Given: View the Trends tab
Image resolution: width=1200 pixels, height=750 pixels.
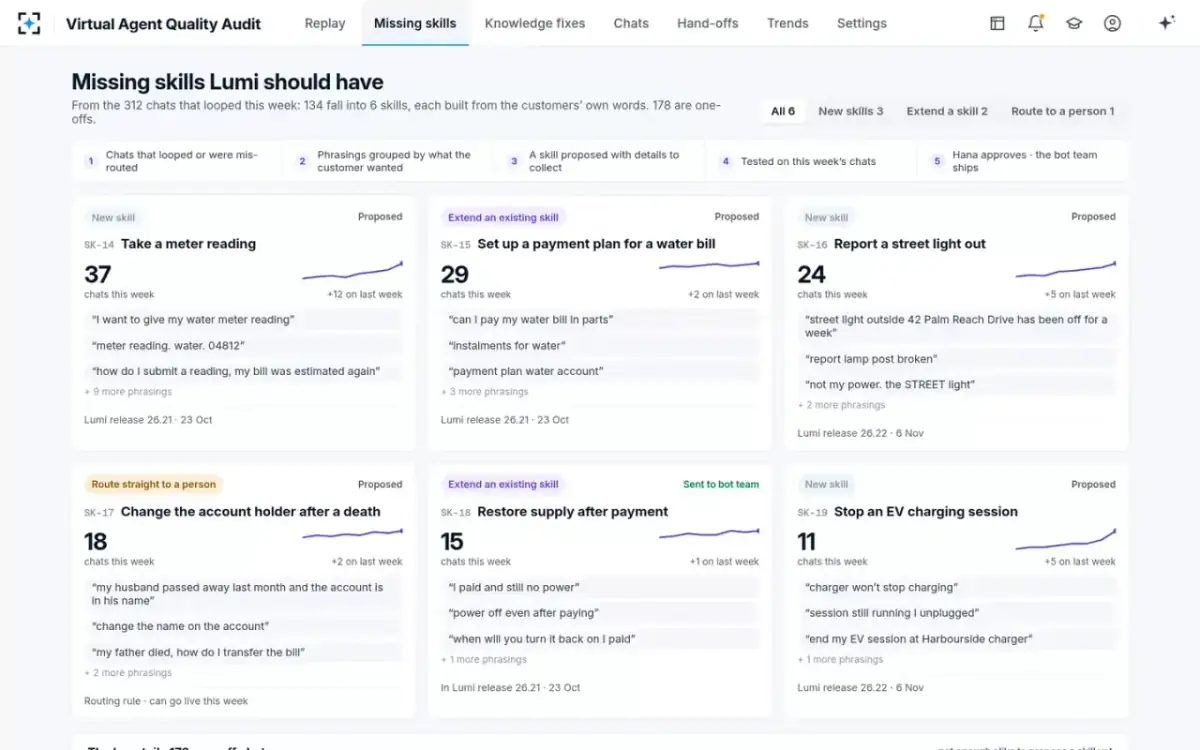Looking at the screenshot, I should 788,23.
